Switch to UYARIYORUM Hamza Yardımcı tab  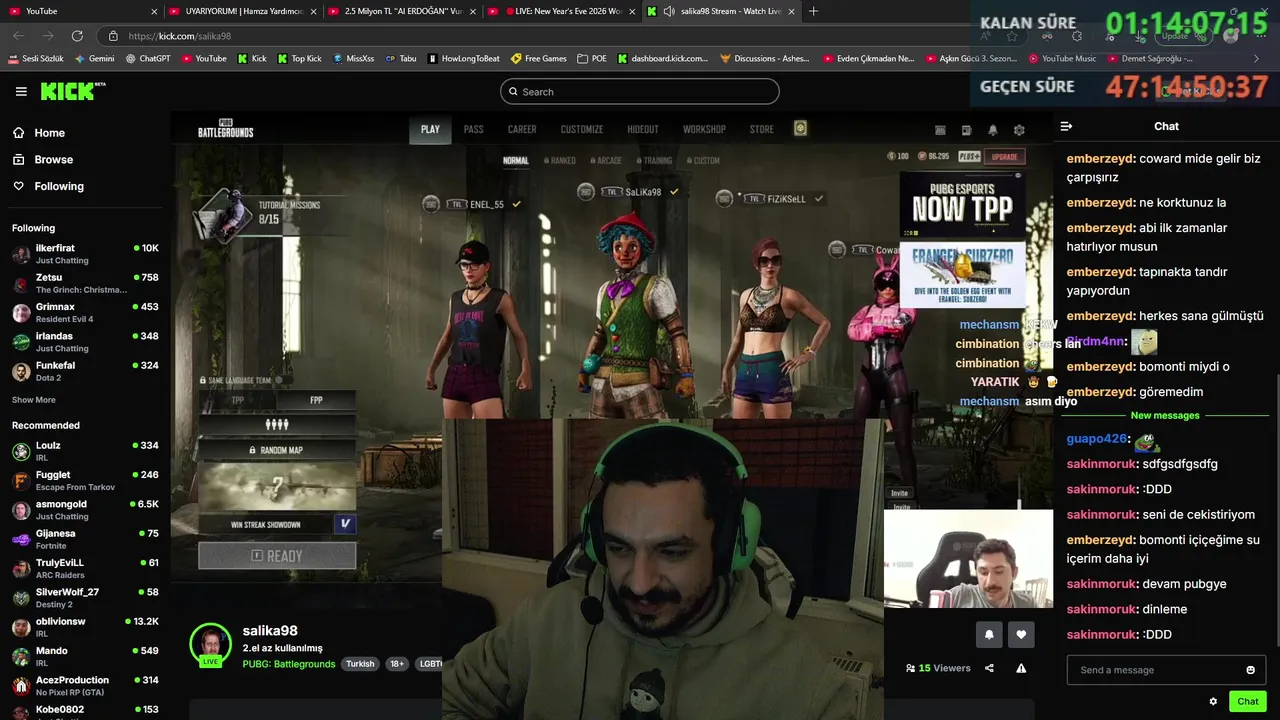pos(242,11)
